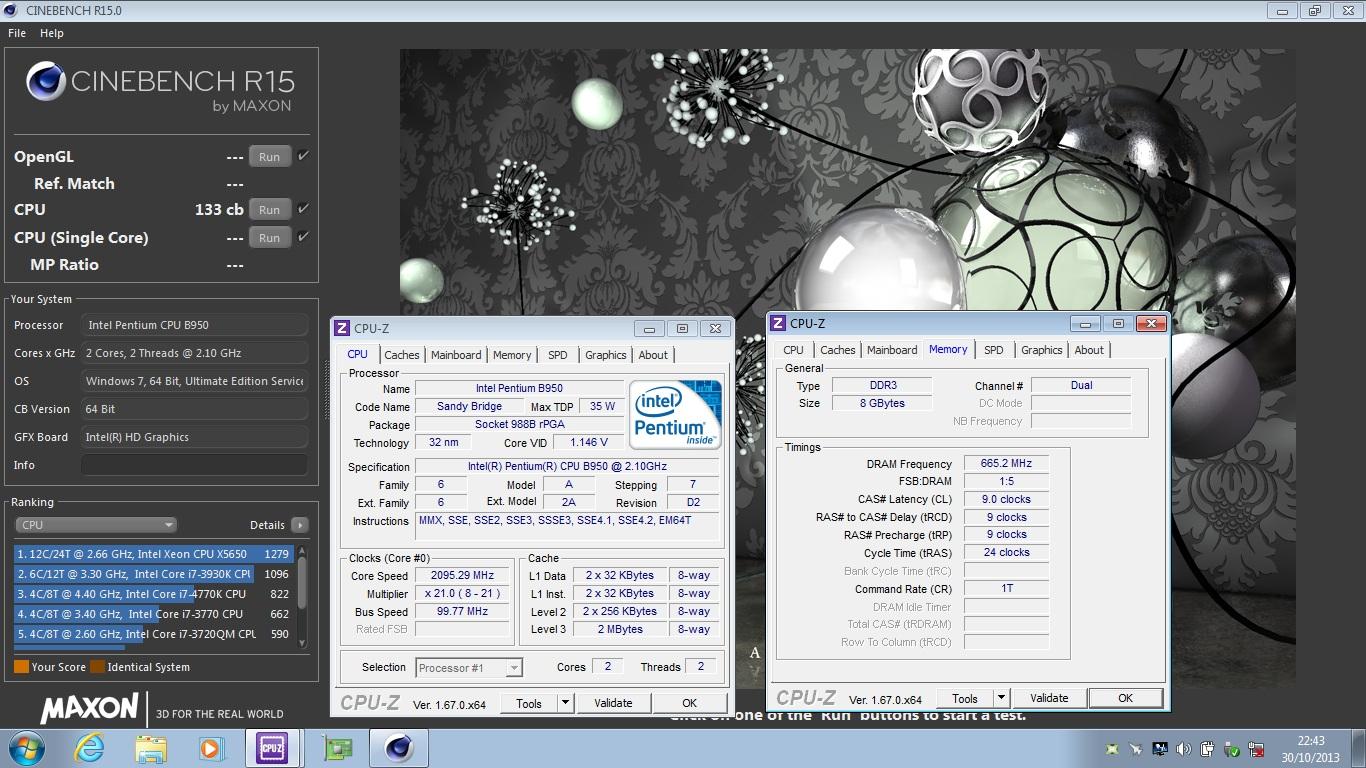The image size is (1366, 768).
Task: Toggle the OpenGL test checkmark
Action: point(303,156)
